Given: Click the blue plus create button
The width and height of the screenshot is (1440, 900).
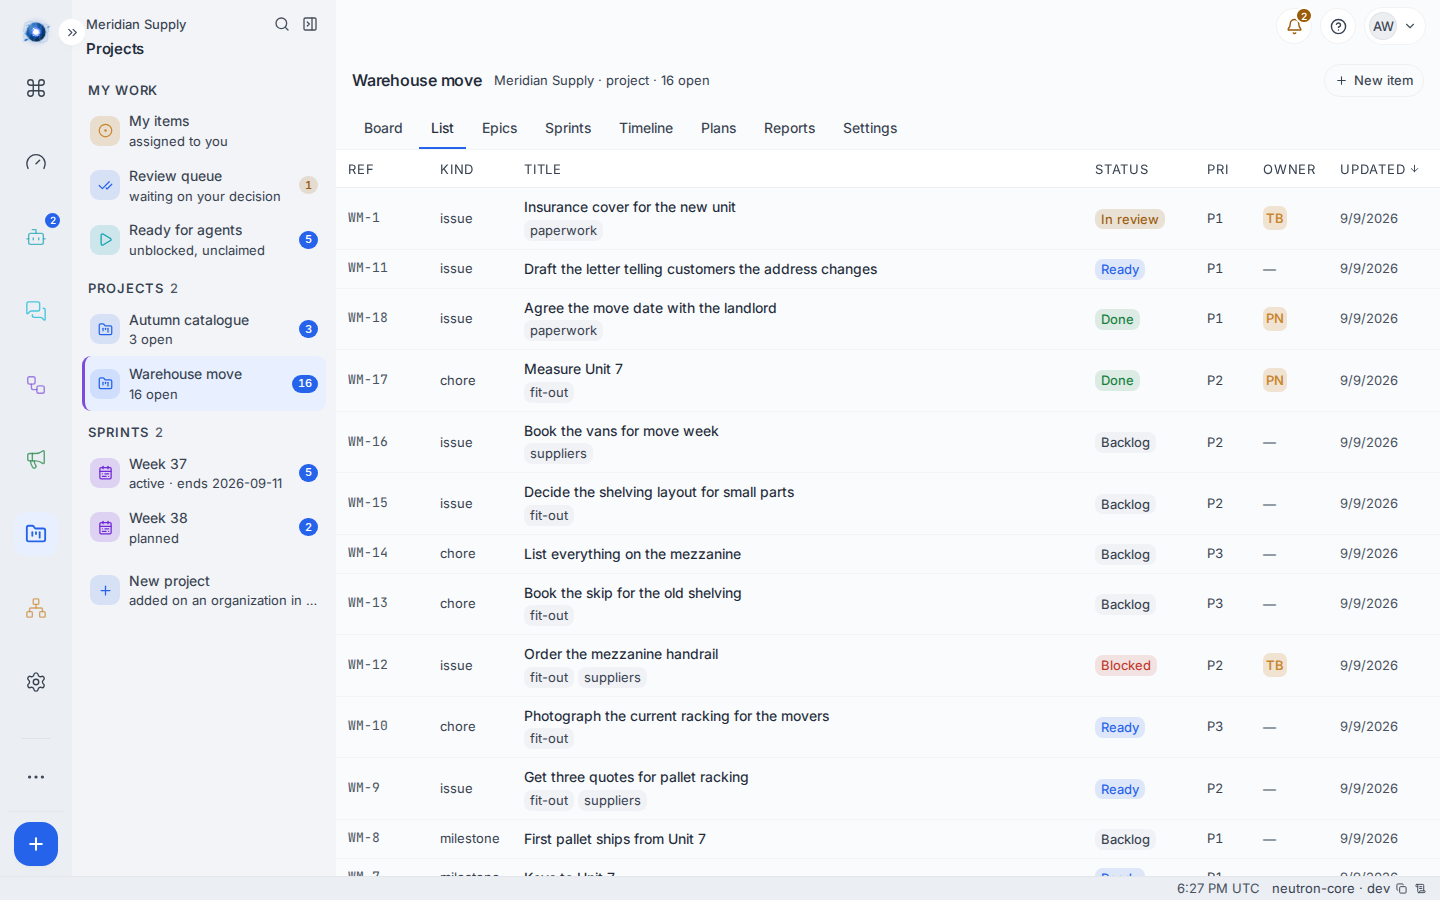Looking at the screenshot, I should pos(36,844).
